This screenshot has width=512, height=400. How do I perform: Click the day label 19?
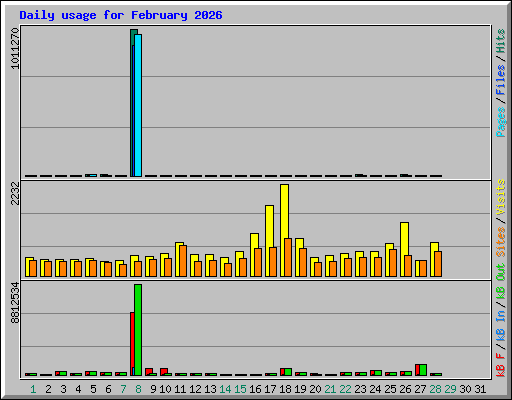tap(300, 389)
